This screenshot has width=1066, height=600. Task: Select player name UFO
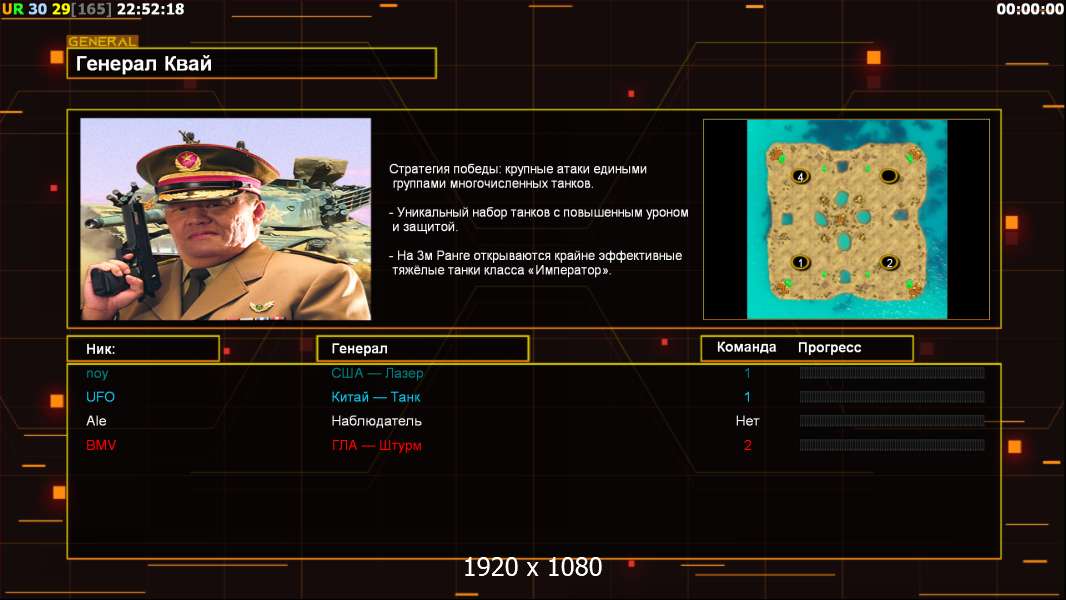[x=101, y=397]
